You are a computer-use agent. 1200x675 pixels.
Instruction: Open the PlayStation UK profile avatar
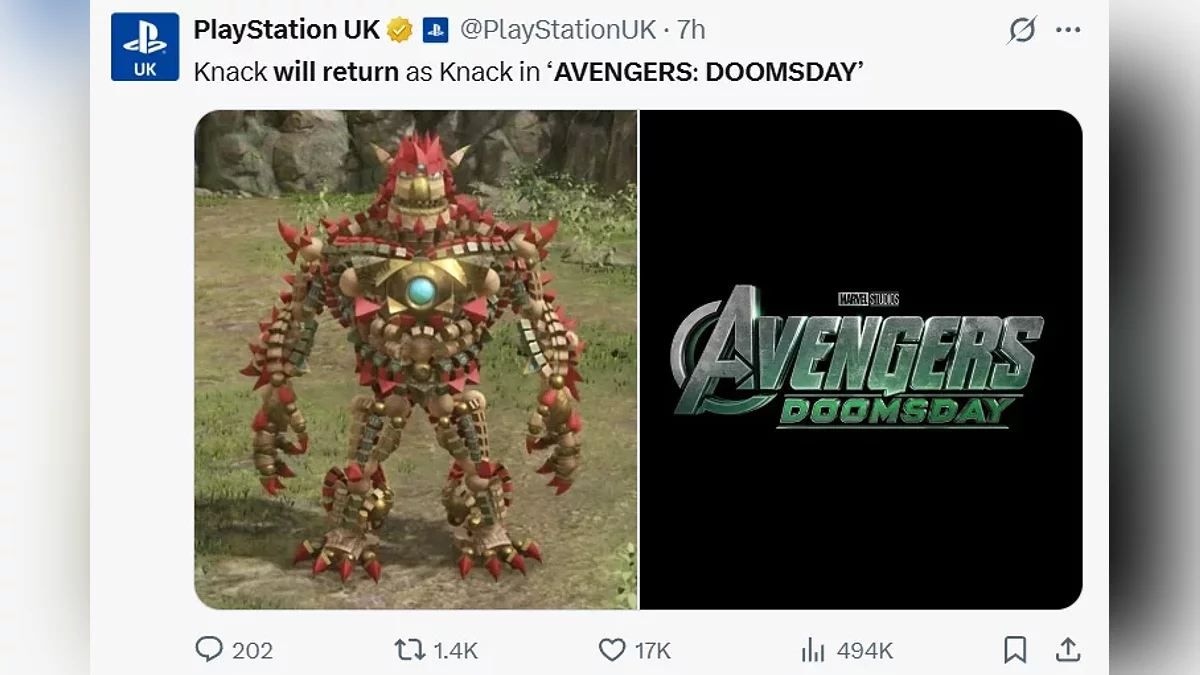[145, 47]
